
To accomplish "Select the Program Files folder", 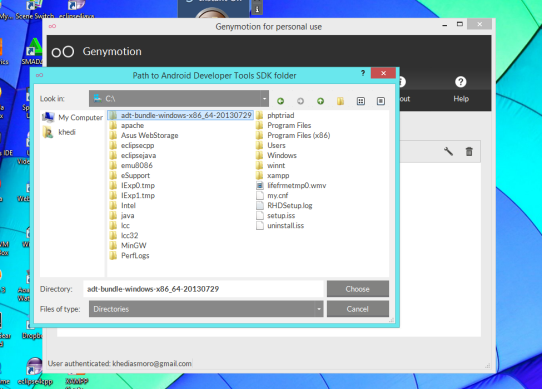I will coord(284,125).
